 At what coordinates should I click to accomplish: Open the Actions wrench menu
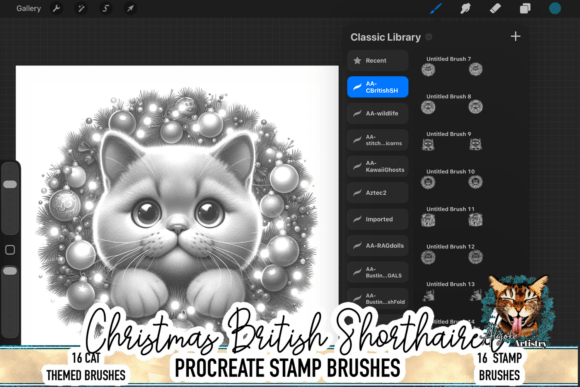click(x=56, y=8)
